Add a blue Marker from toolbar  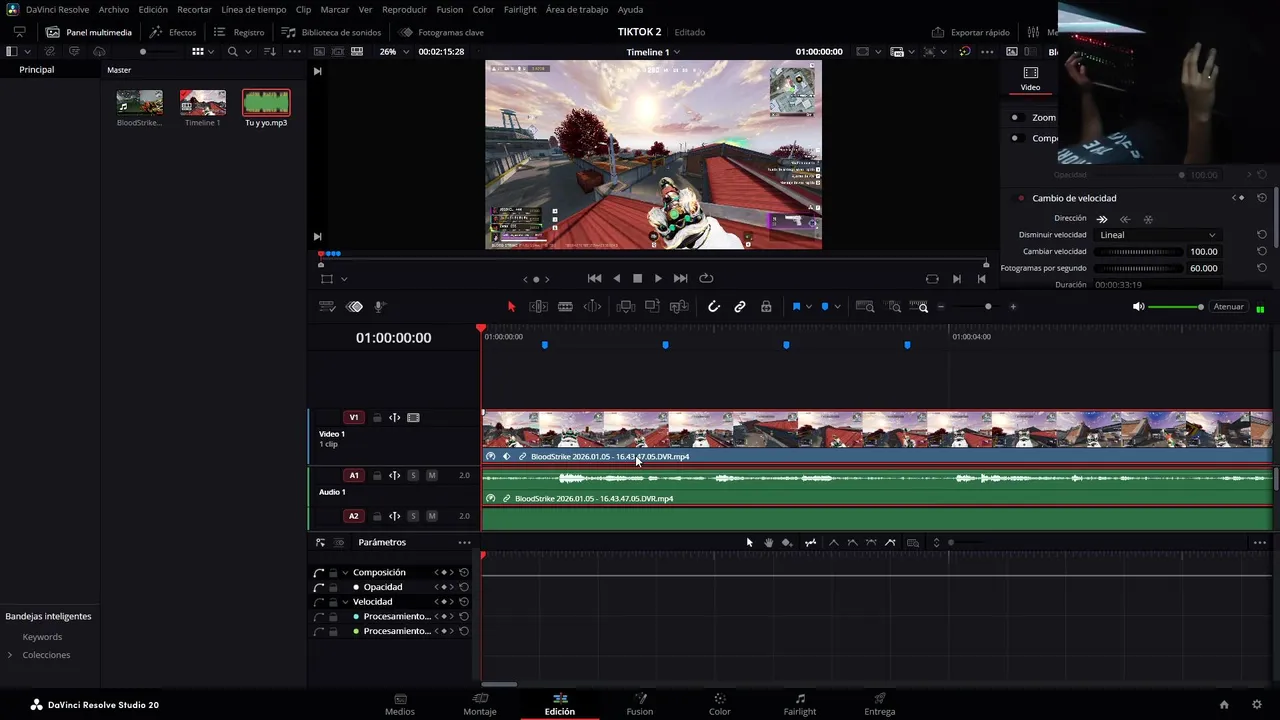tap(825, 307)
